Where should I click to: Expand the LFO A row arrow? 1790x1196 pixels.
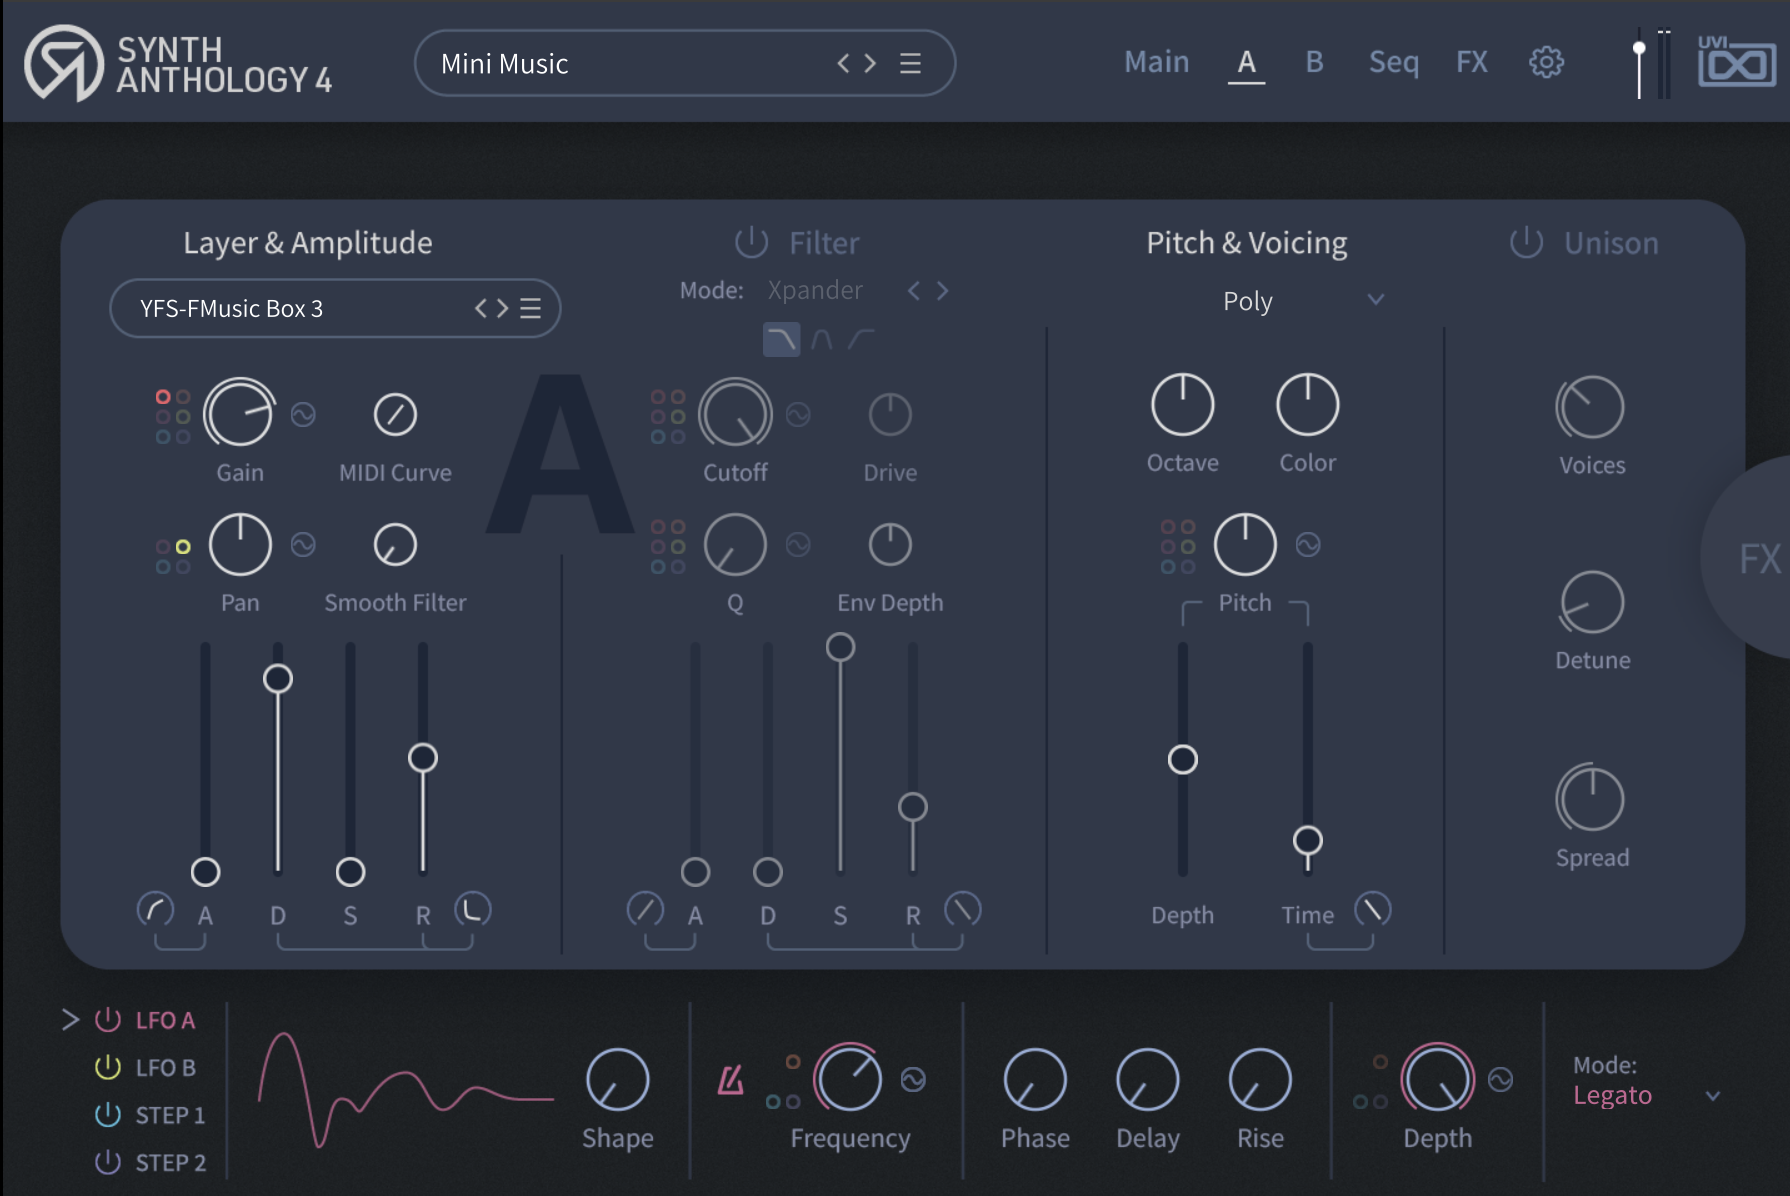[x=70, y=1020]
